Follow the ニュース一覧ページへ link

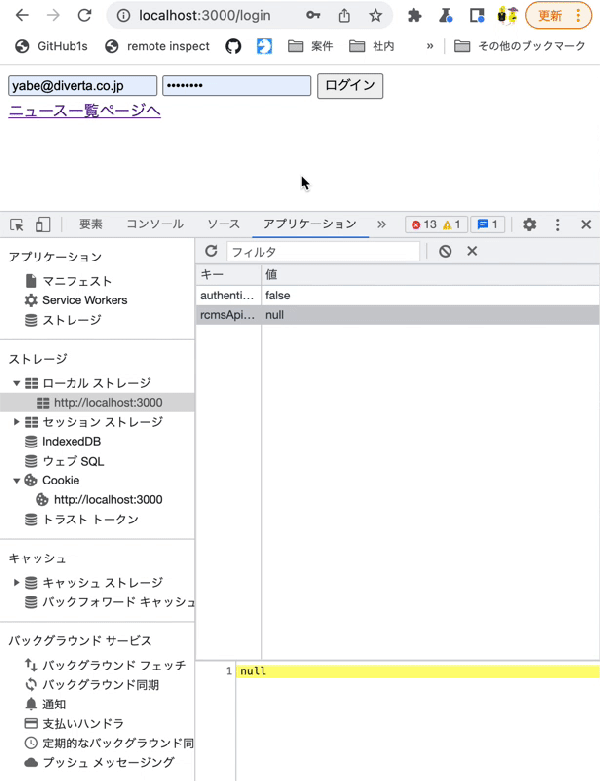(85, 111)
